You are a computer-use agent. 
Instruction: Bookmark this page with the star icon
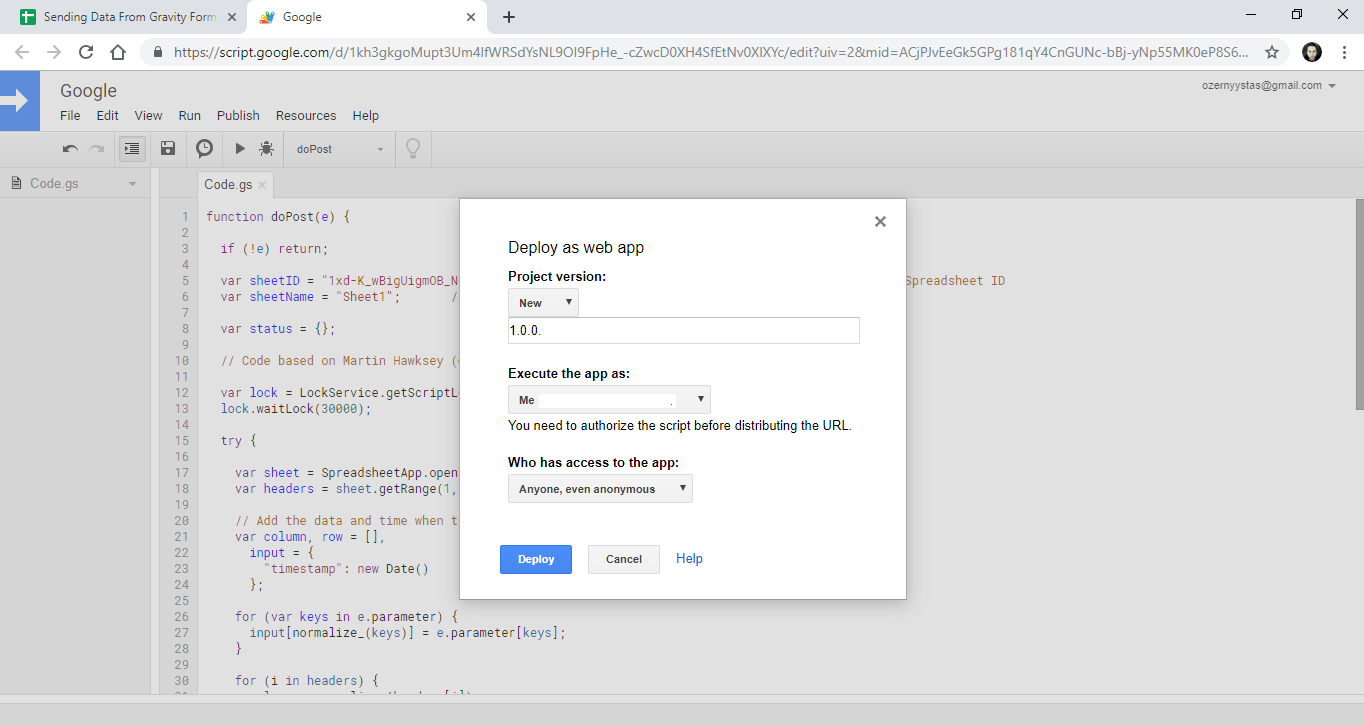[x=1272, y=52]
